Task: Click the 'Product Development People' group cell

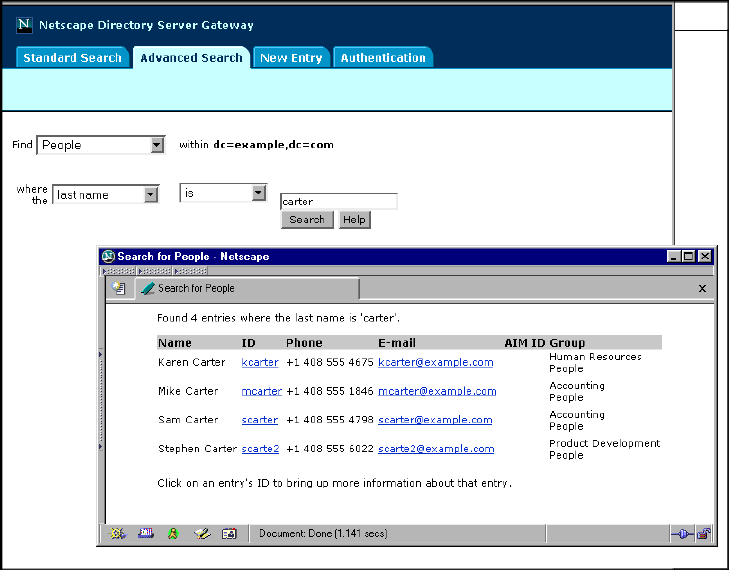Action: (x=604, y=449)
